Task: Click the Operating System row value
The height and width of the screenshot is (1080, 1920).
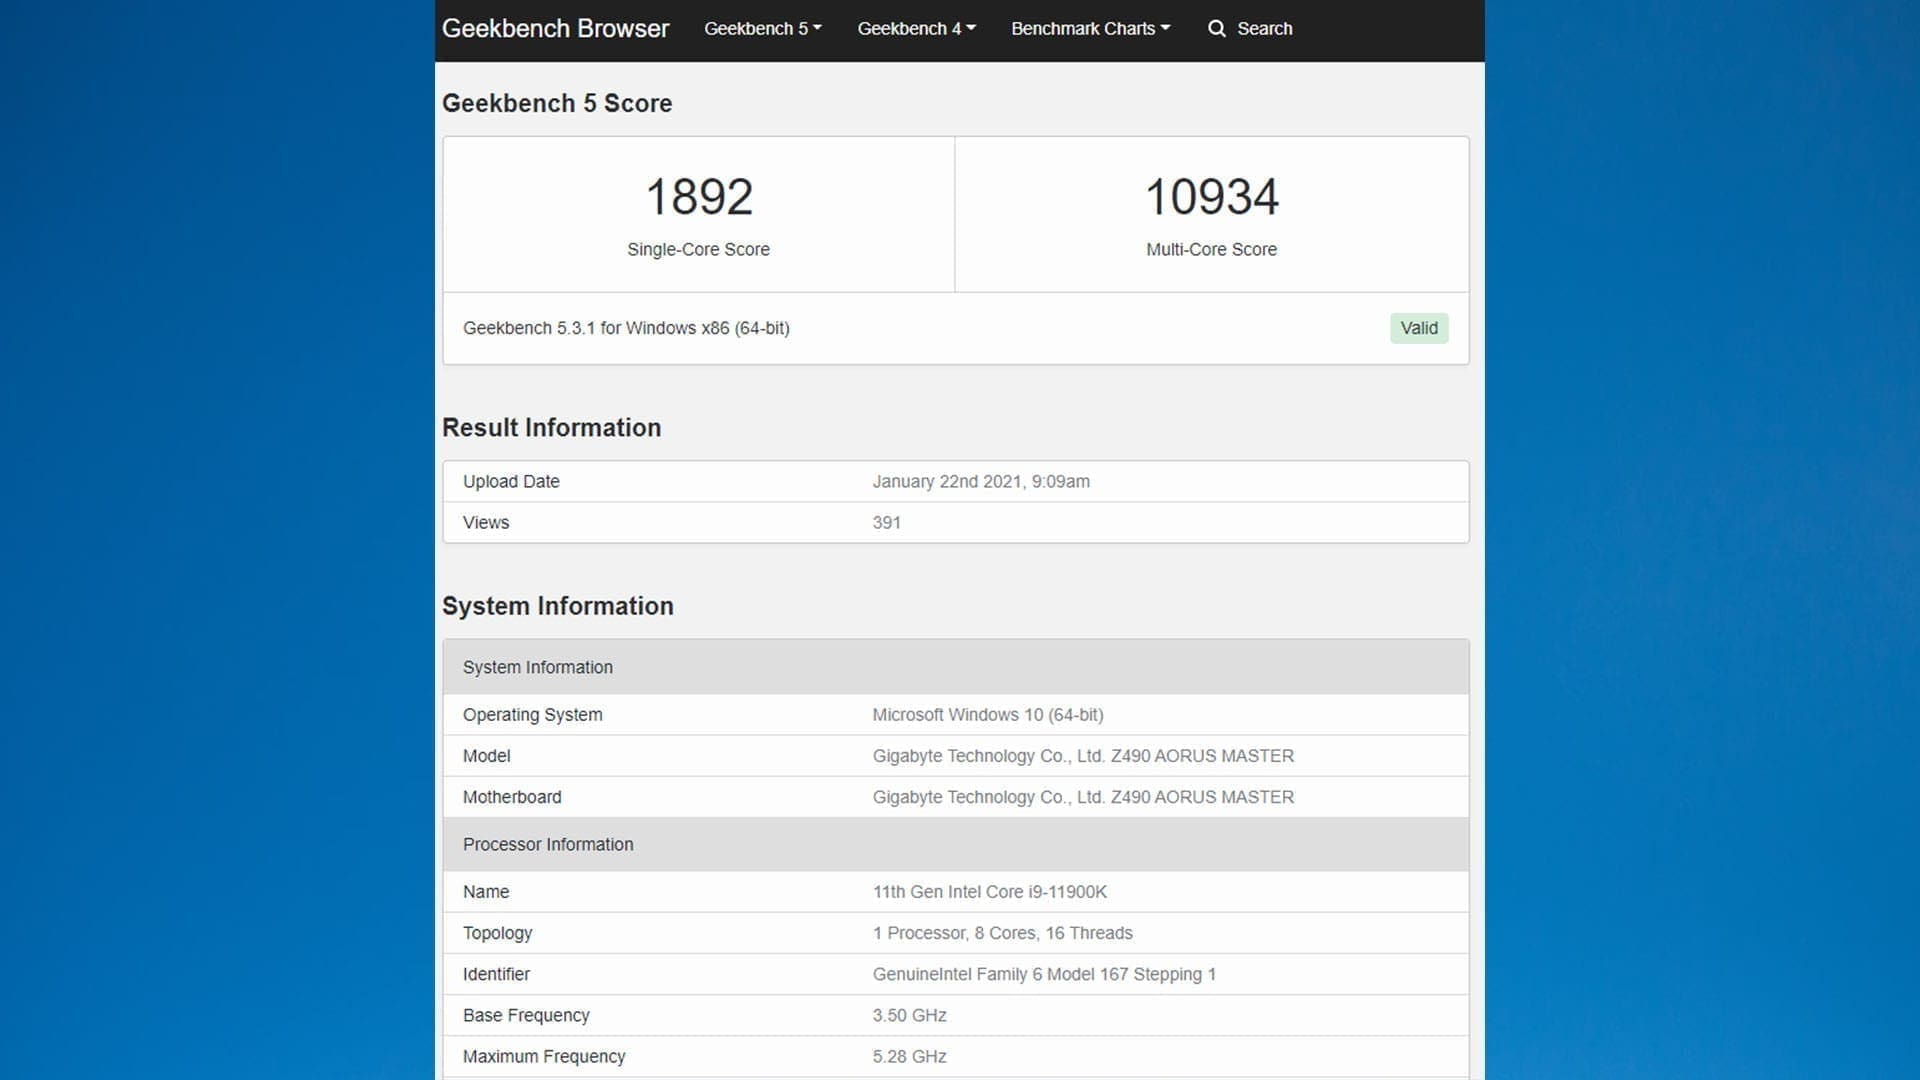Action: click(987, 715)
